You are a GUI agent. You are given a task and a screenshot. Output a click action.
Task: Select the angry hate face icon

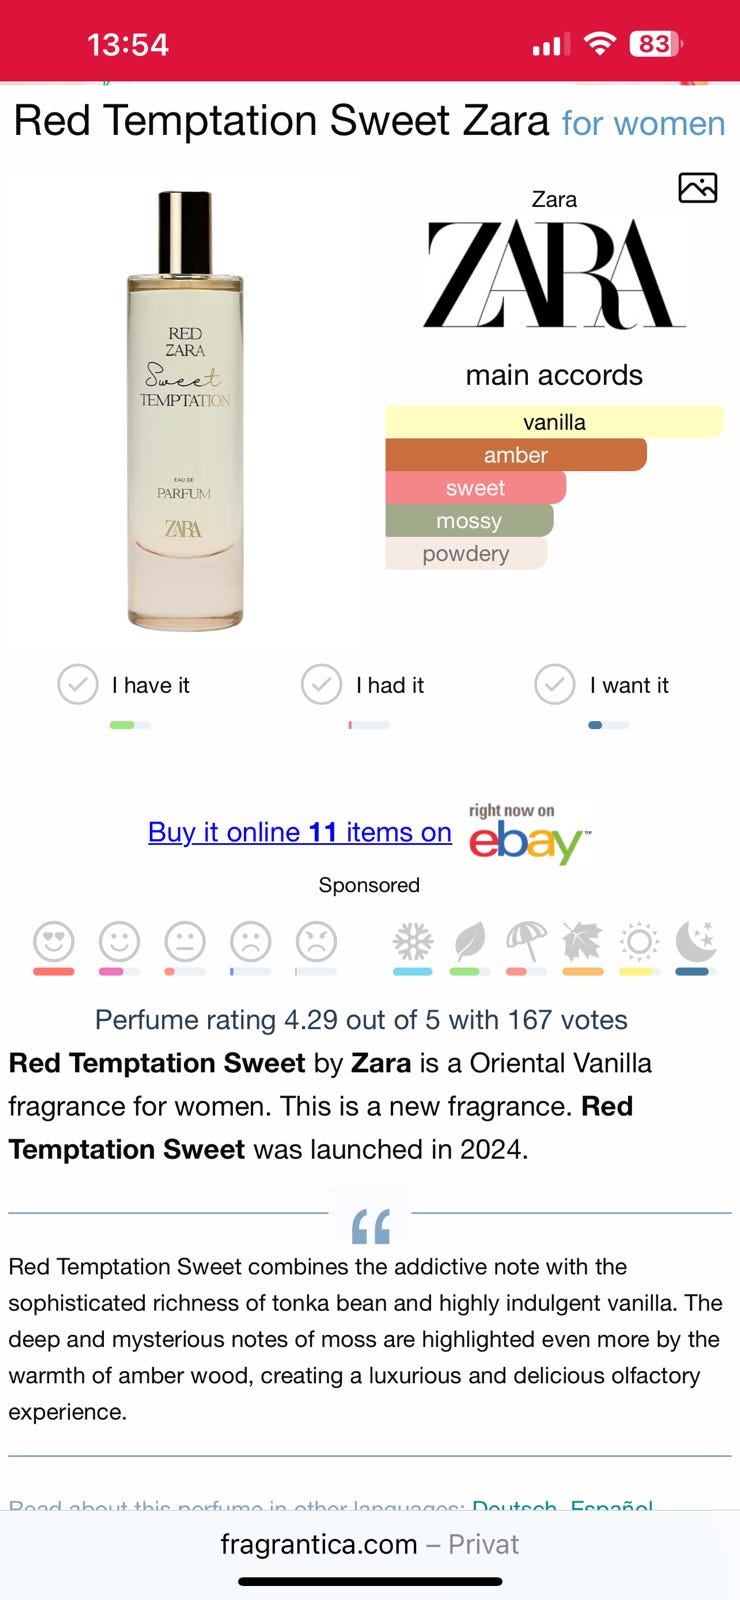[x=316, y=941]
